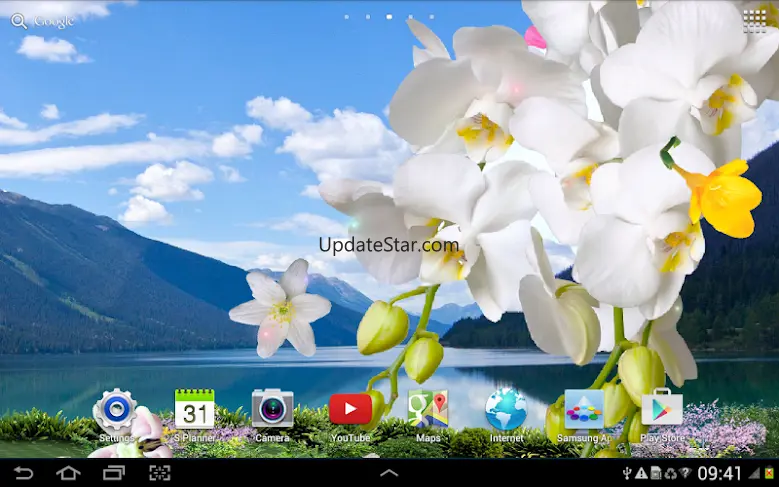Open the apps grid drawer
The width and height of the screenshot is (779, 487).
(754, 21)
